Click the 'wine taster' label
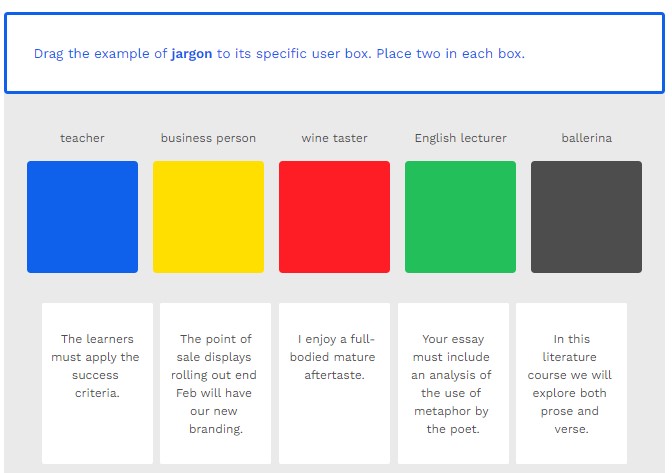Viewport: 672px width, 473px height. click(334, 138)
